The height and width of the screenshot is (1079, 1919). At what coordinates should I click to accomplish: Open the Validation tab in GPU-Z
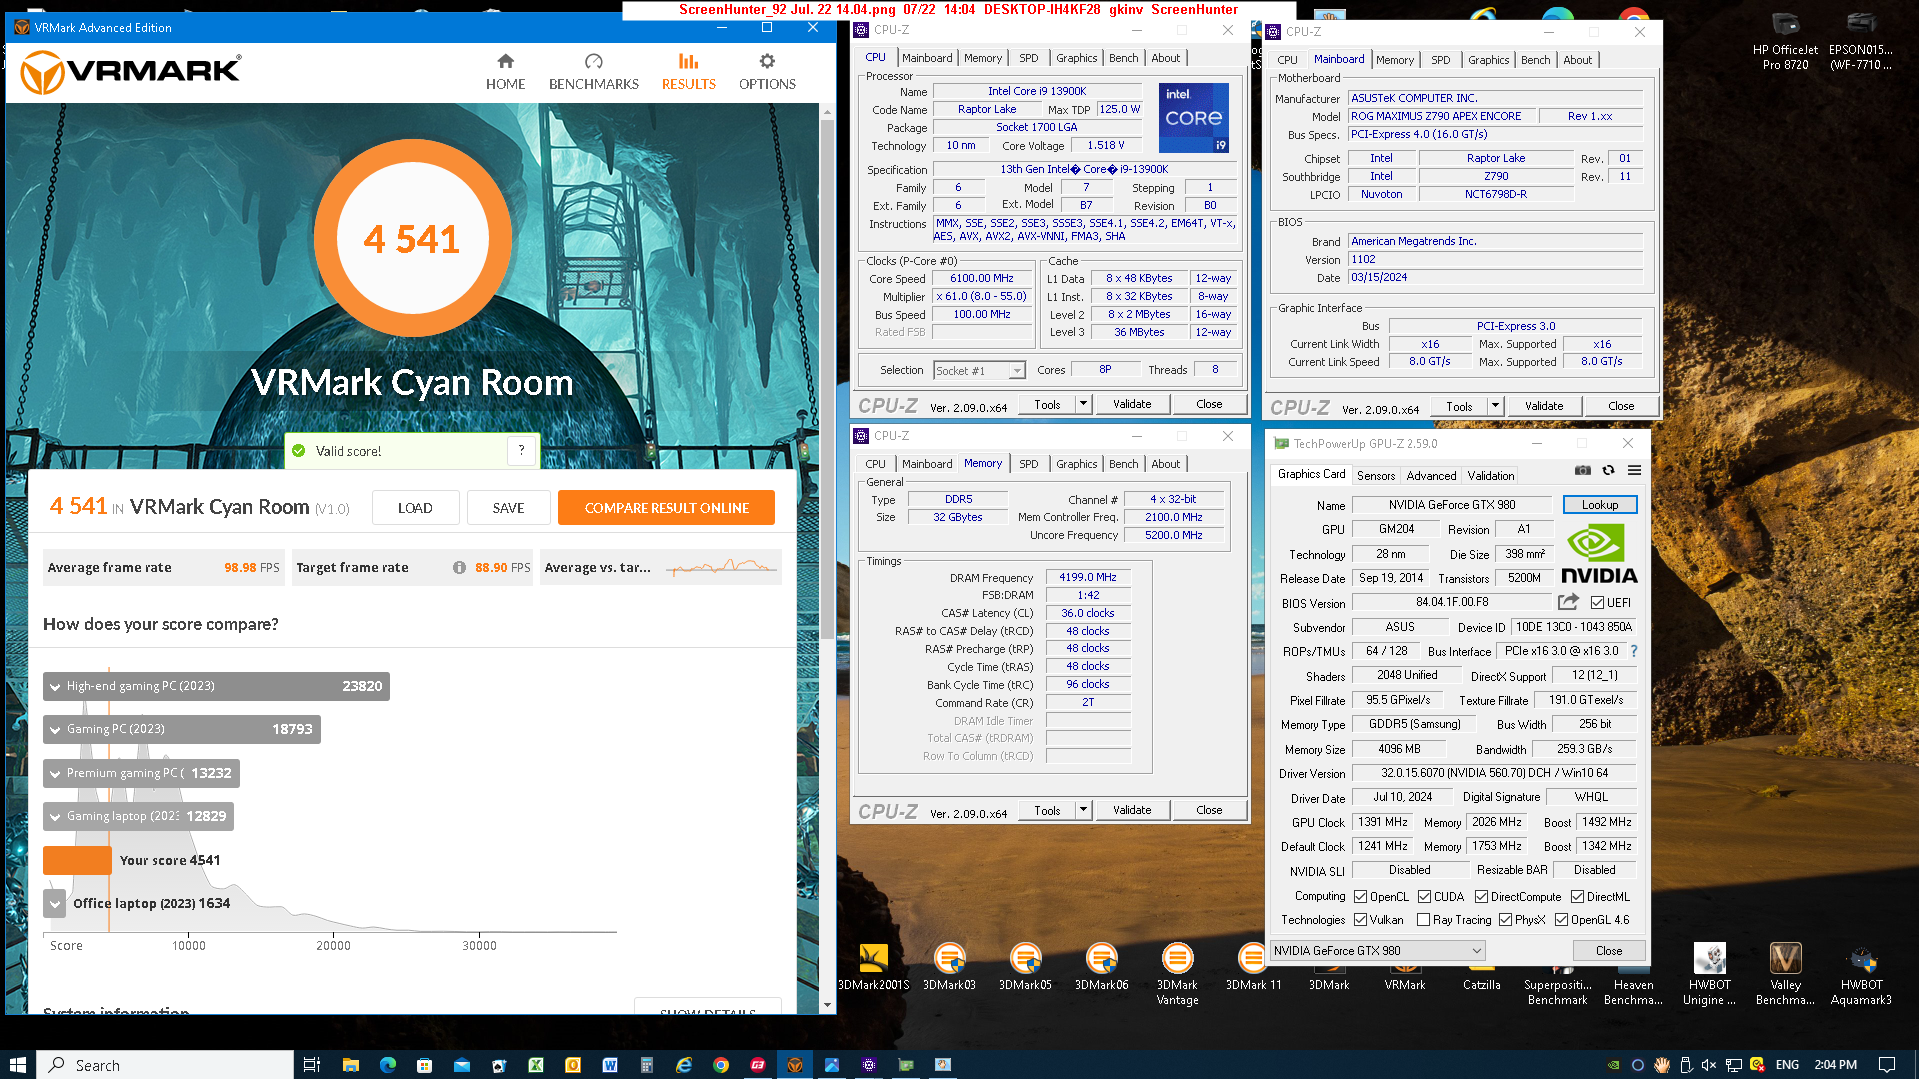1490,476
